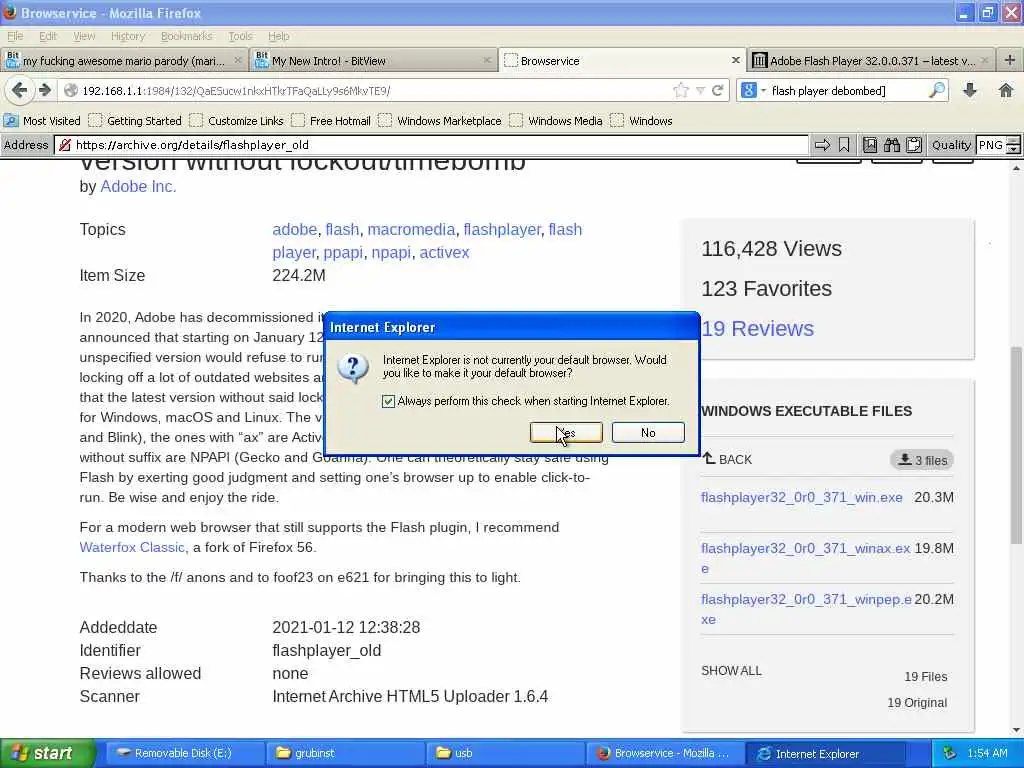Reload the page with refresh icon

click(718, 90)
